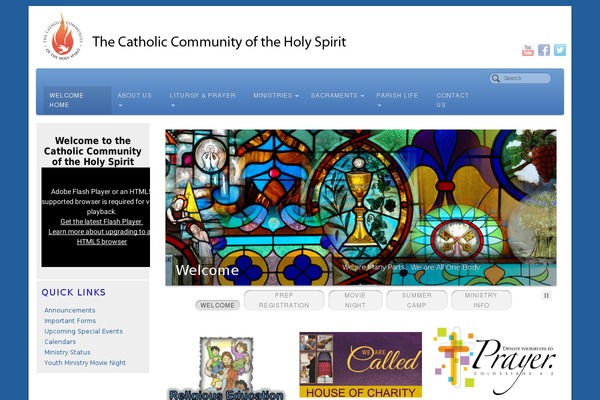
Task: Click the Holy Spirit flame logo
Action: (62, 37)
